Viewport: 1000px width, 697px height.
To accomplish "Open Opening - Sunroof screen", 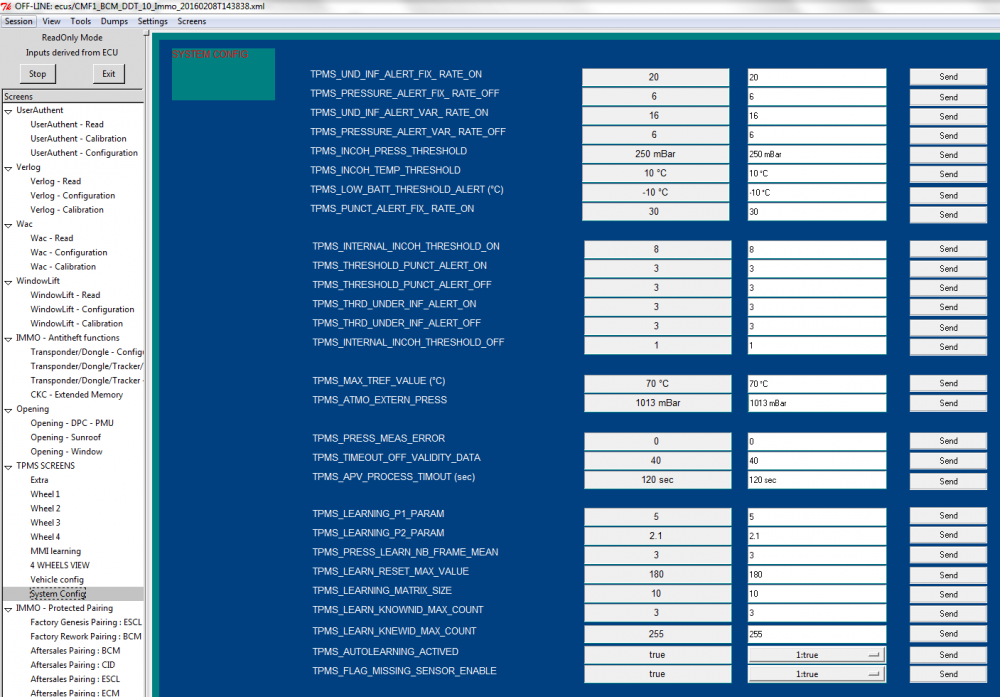I will coord(66,437).
